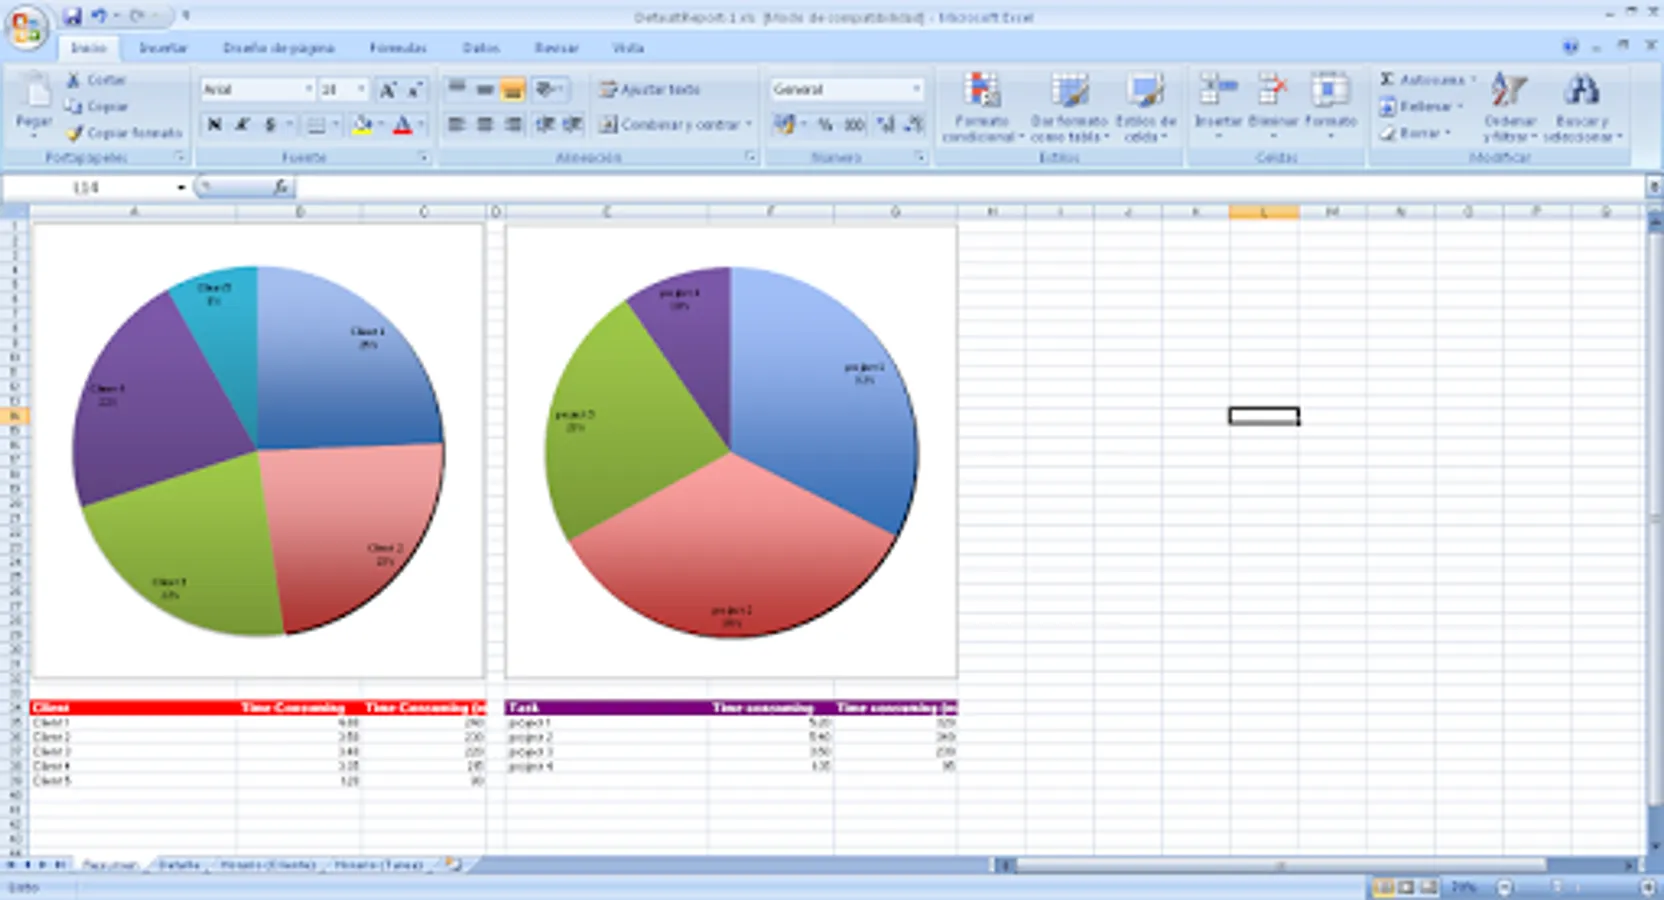
Task: Increase font size
Action: pos(387,90)
